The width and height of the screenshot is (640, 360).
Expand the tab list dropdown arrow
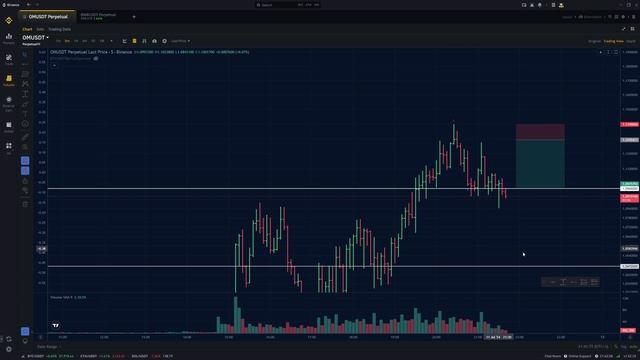pyautogui.click(x=134, y=17)
